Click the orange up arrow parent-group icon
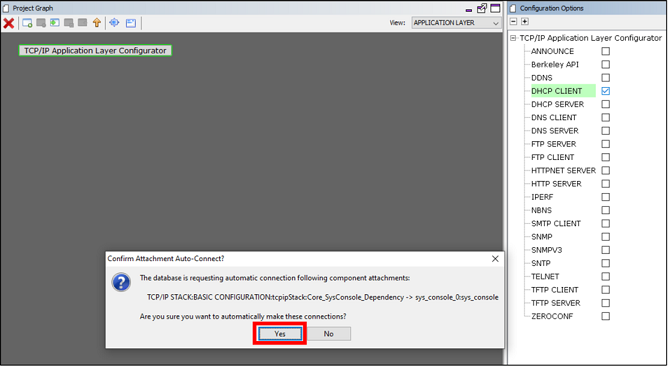Screen dimensions: 668x367 tap(97, 23)
